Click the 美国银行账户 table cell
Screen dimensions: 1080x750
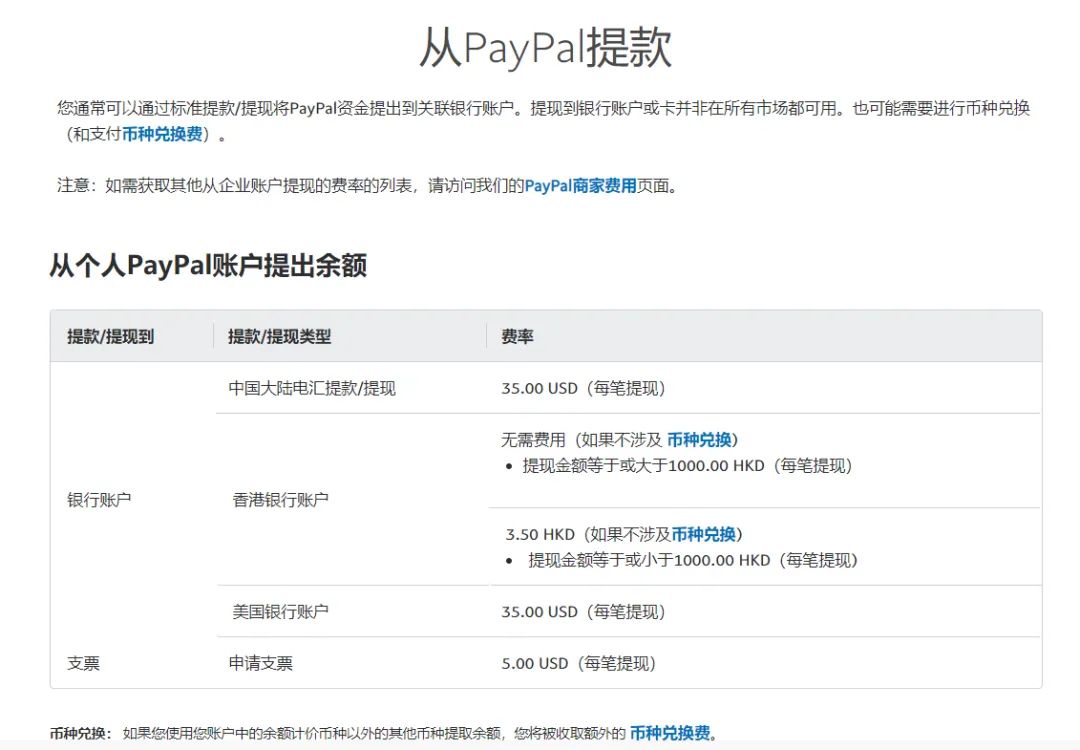tap(280, 611)
